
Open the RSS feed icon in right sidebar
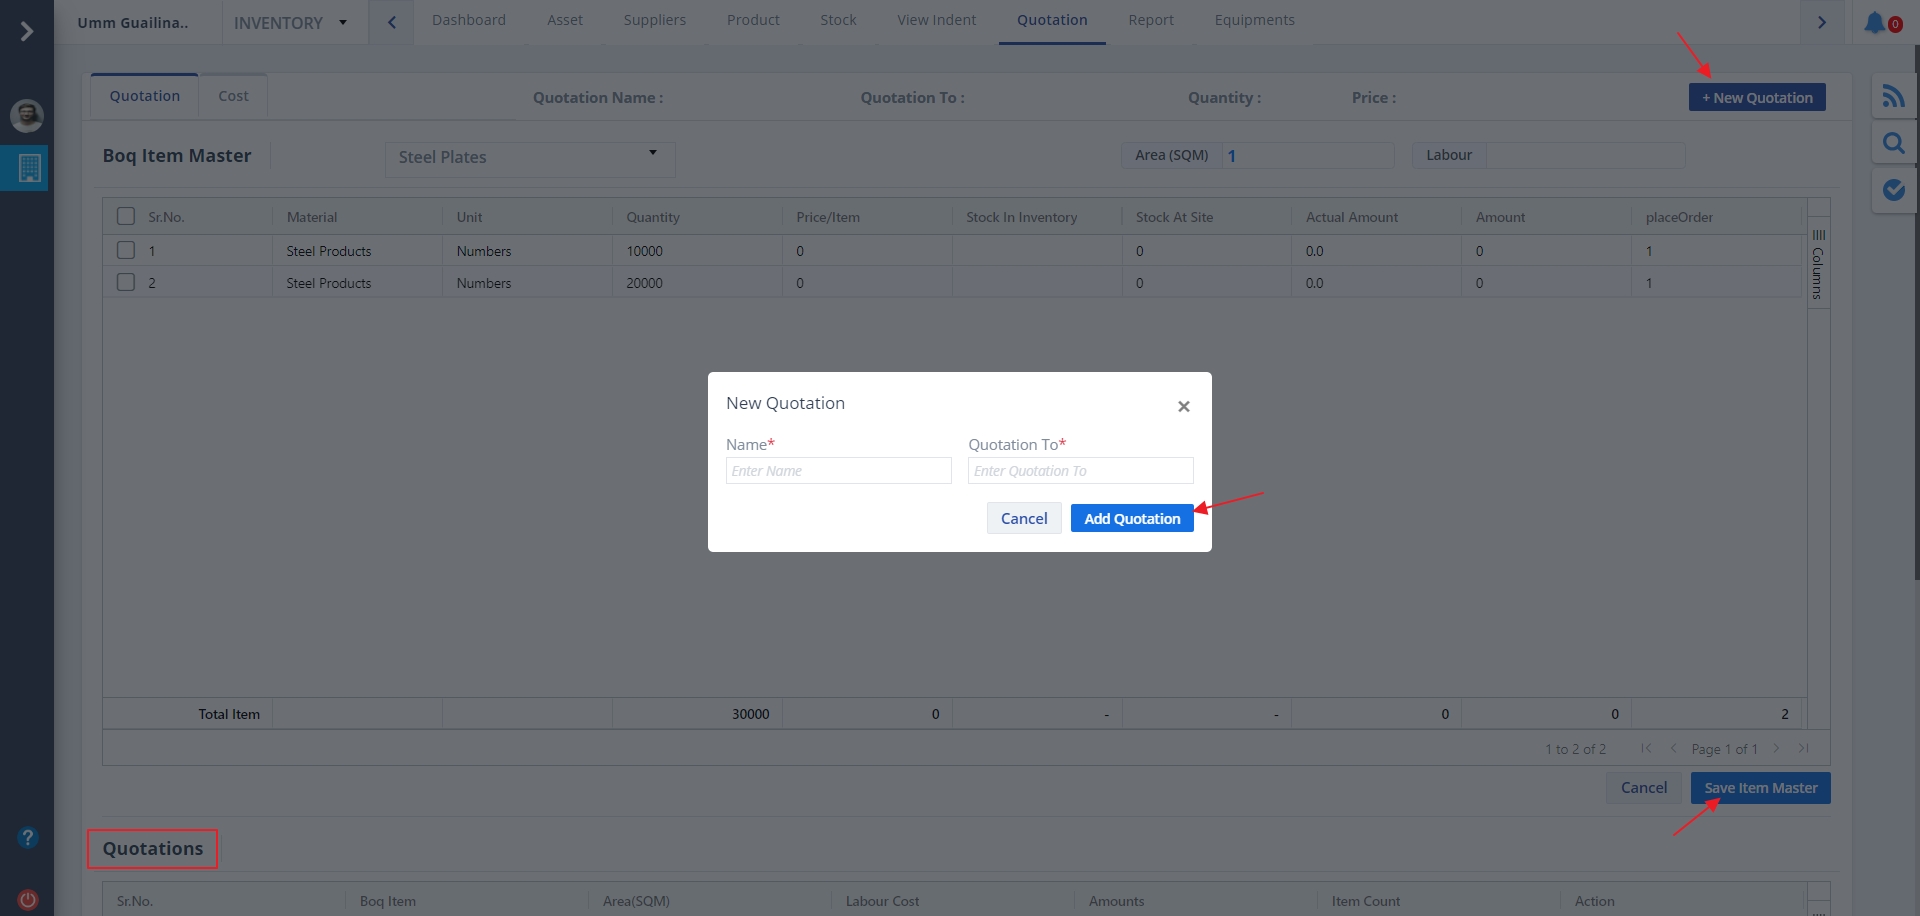(x=1893, y=96)
